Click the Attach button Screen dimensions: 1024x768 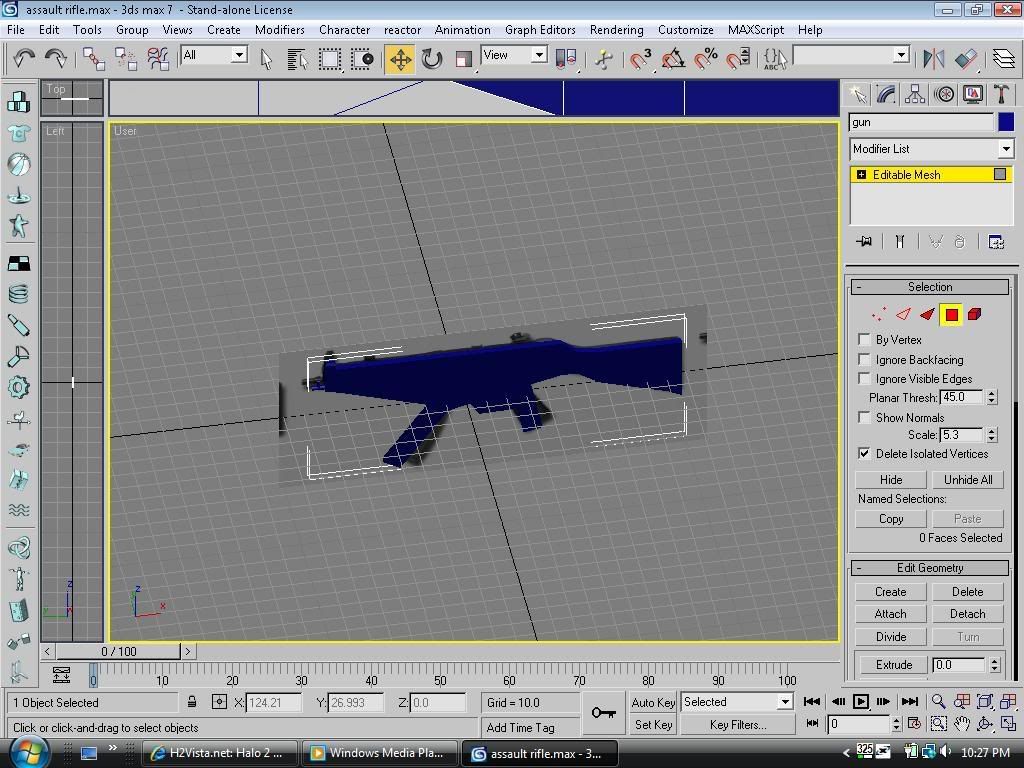pos(890,614)
